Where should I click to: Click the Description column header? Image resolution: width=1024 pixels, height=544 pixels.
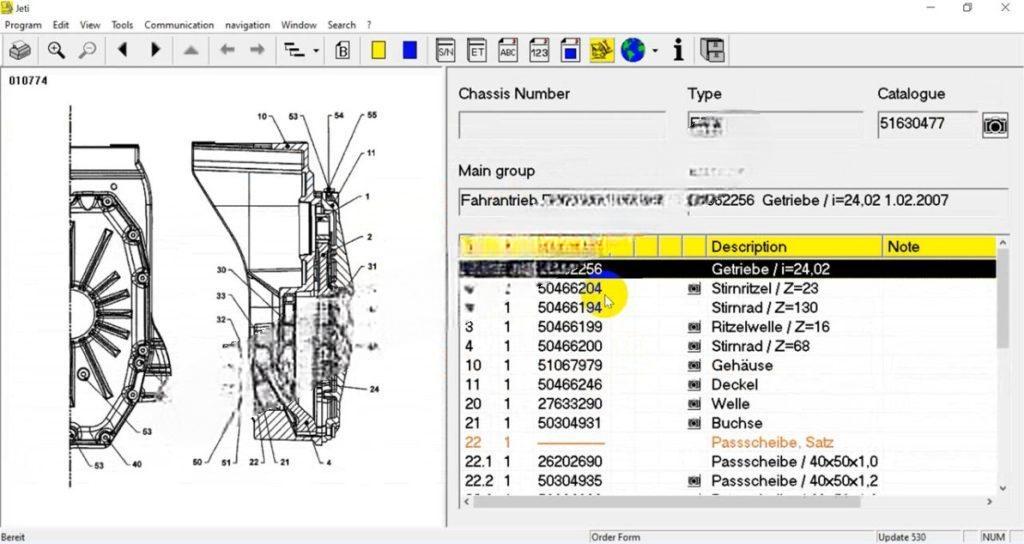[748, 246]
